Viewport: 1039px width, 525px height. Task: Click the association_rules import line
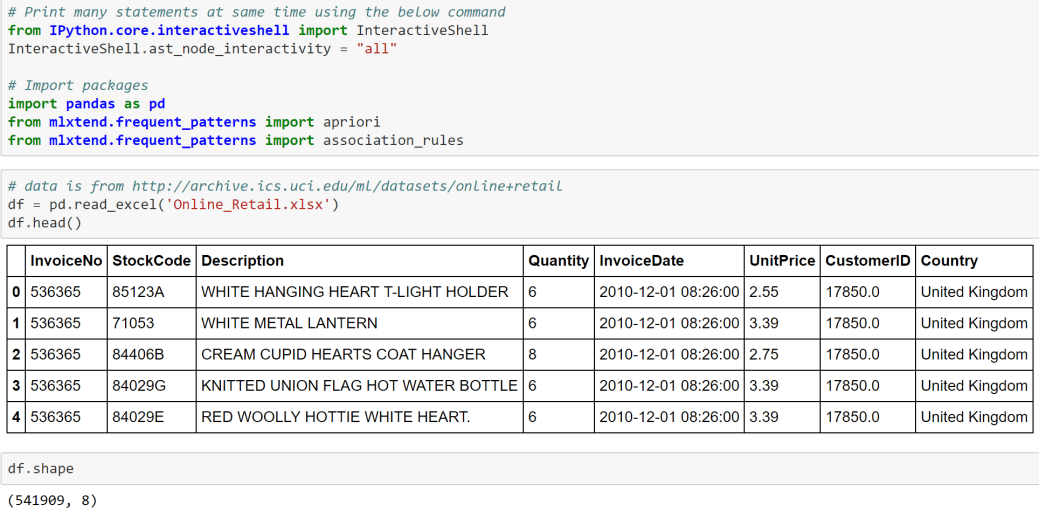(x=235, y=141)
